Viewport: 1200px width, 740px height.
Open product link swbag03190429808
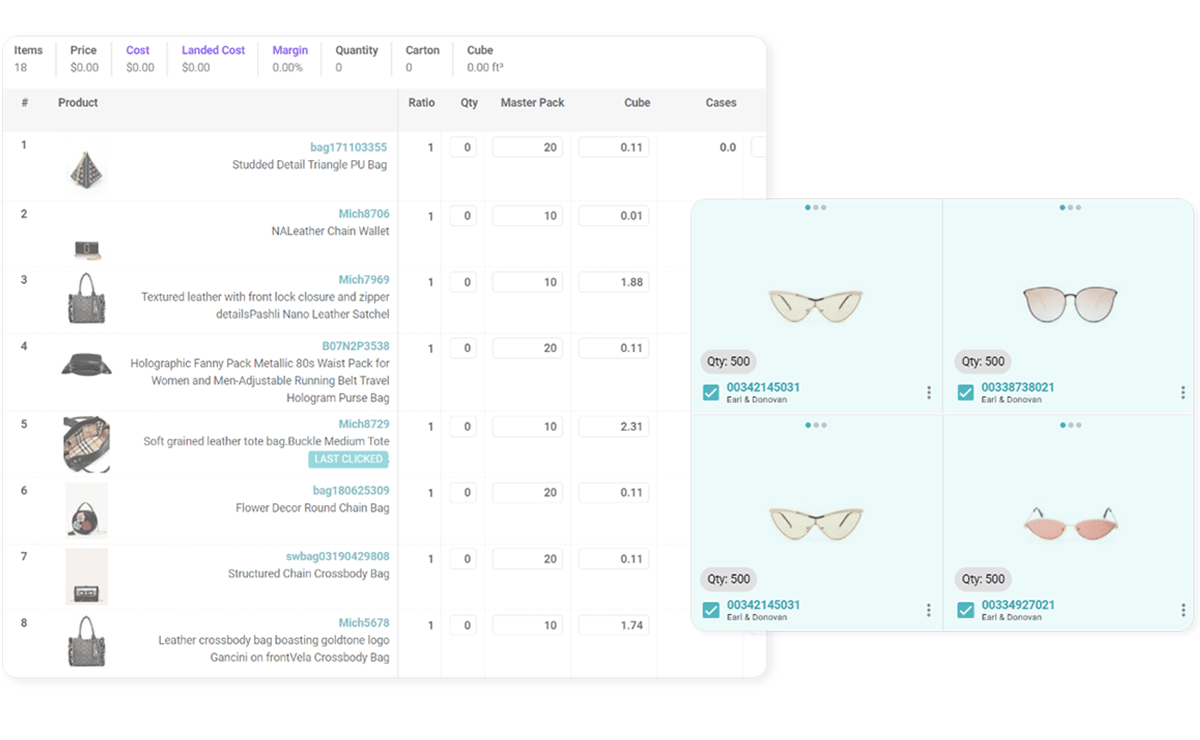[337, 556]
